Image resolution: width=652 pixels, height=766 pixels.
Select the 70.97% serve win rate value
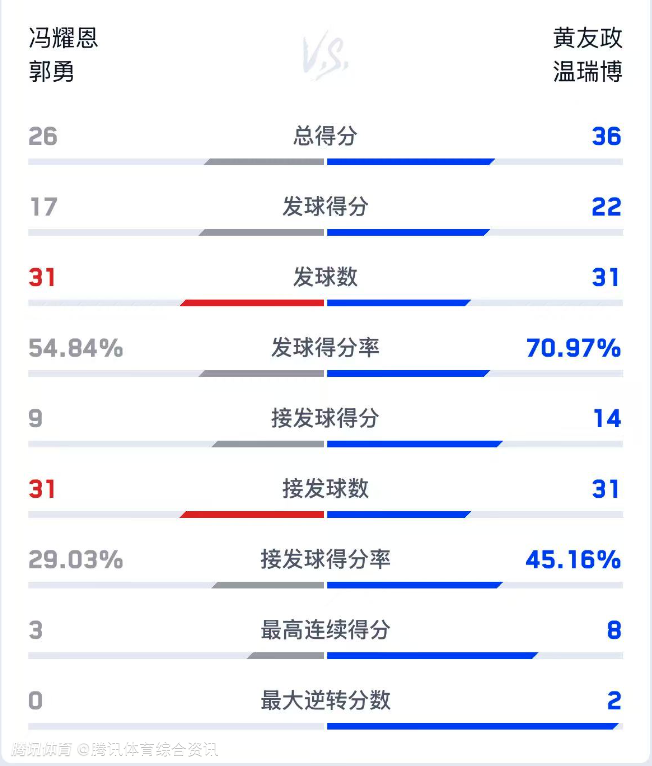pyautogui.click(x=573, y=348)
